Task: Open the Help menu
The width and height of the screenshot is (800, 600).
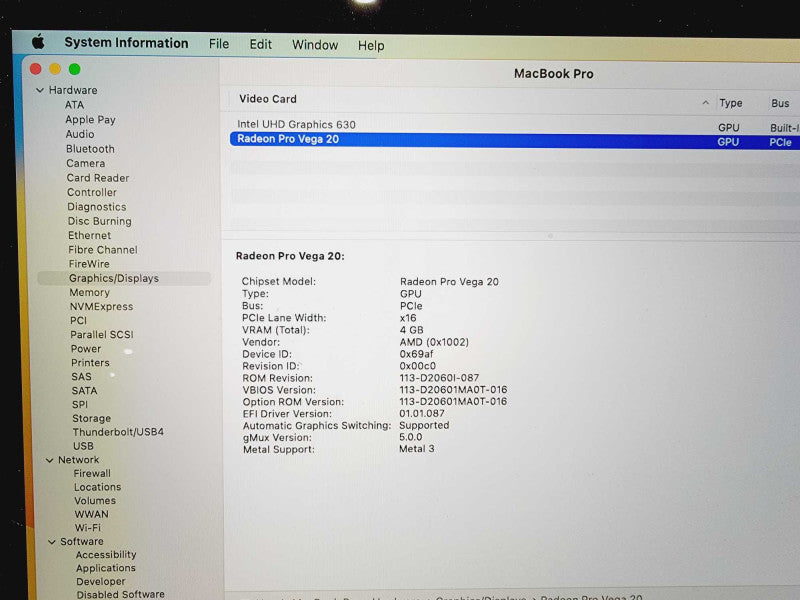Action: coord(371,45)
